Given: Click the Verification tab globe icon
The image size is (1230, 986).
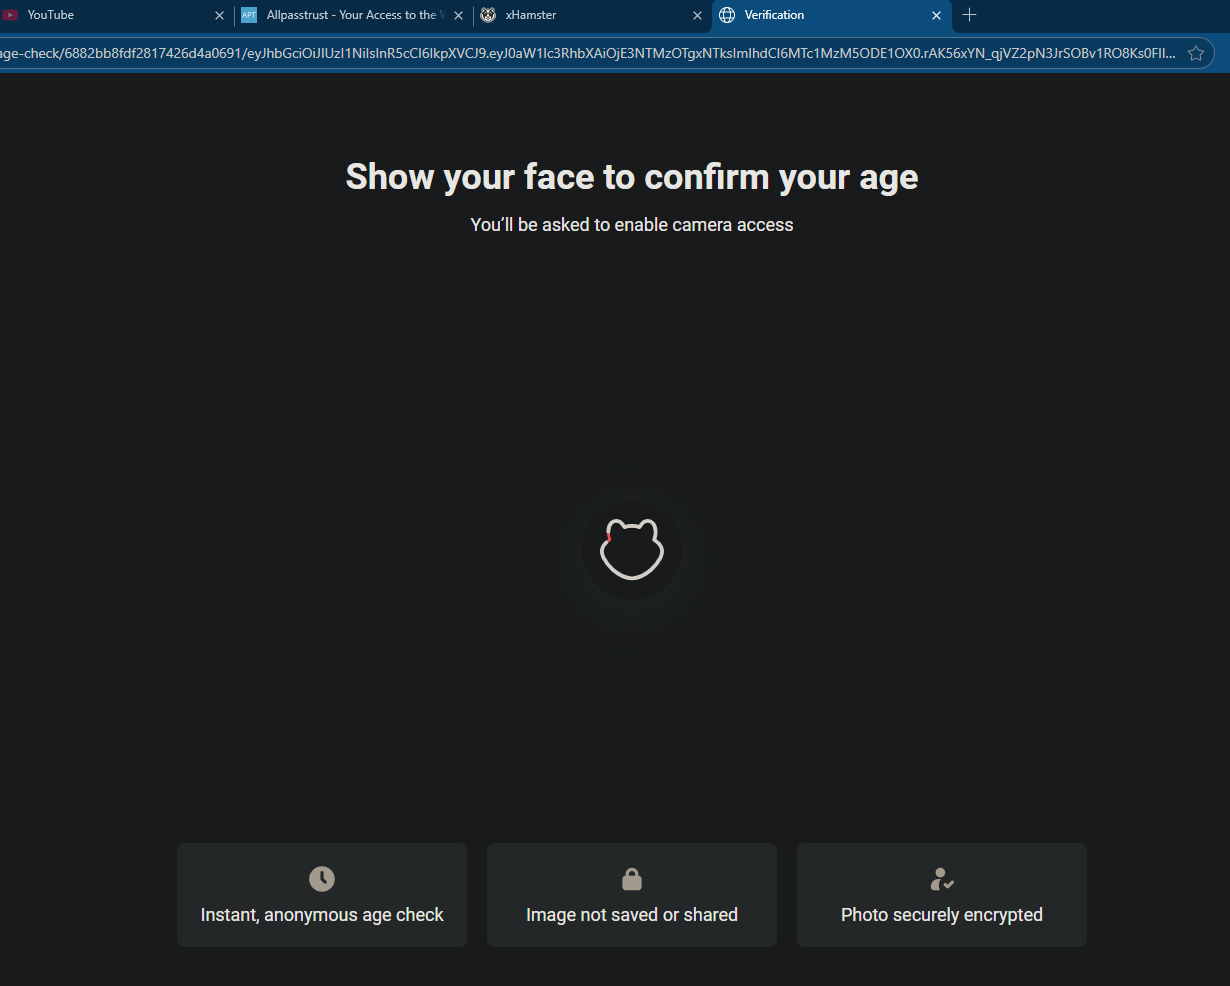Looking at the screenshot, I should [x=727, y=15].
